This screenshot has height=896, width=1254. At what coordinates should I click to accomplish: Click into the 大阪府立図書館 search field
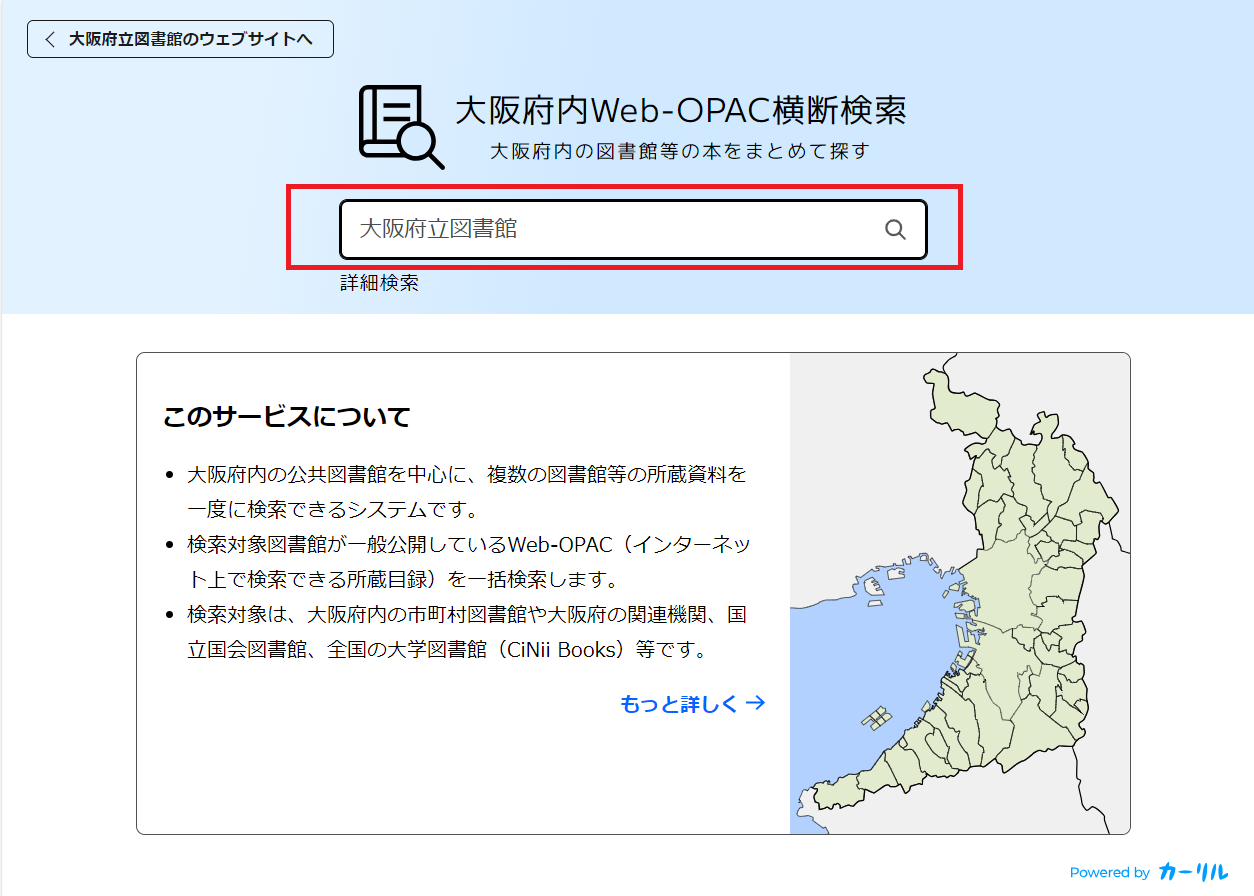point(633,230)
